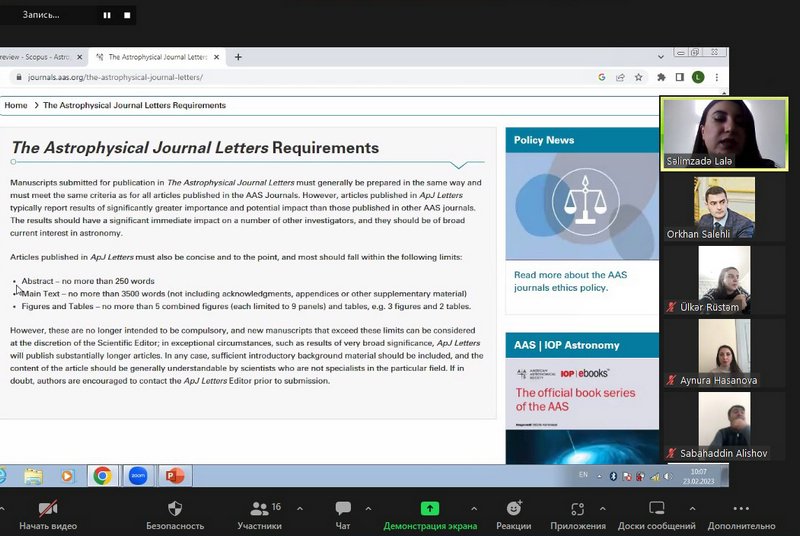Switch to Chrome in the taskbar
The width and height of the screenshot is (800, 536).
tap(103, 476)
